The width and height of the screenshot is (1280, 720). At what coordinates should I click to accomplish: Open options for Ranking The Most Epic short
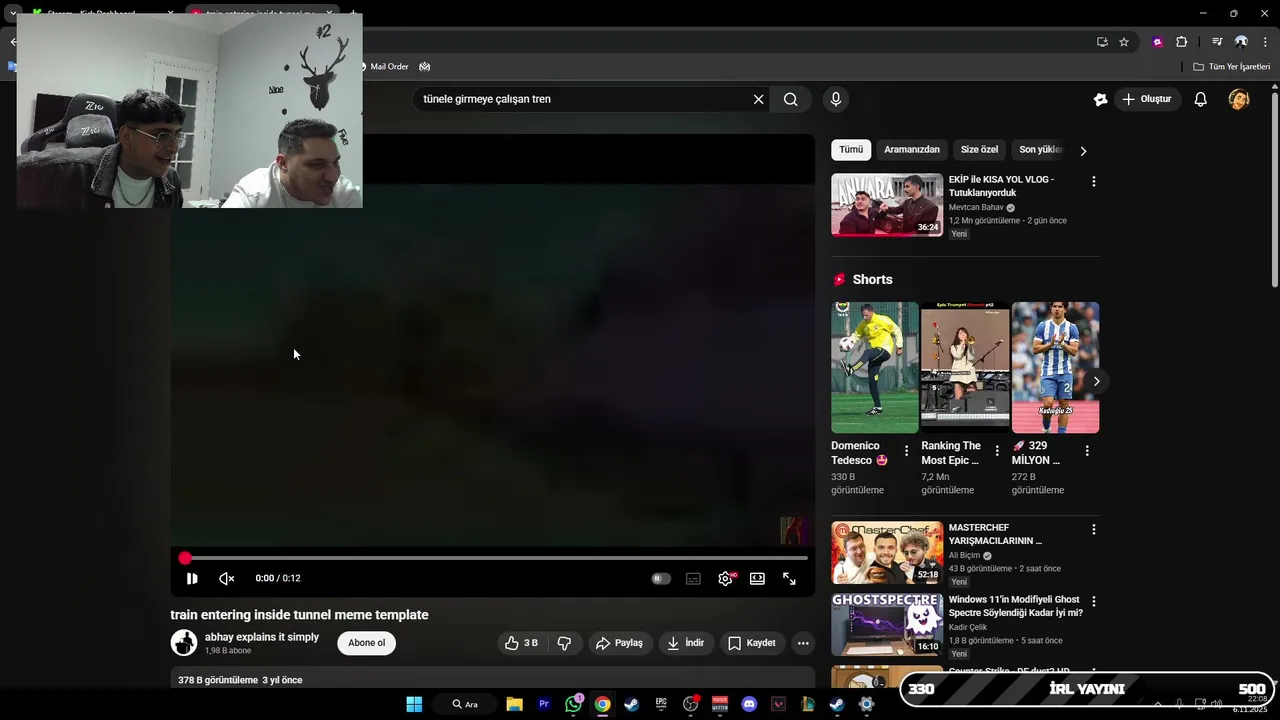(997, 451)
